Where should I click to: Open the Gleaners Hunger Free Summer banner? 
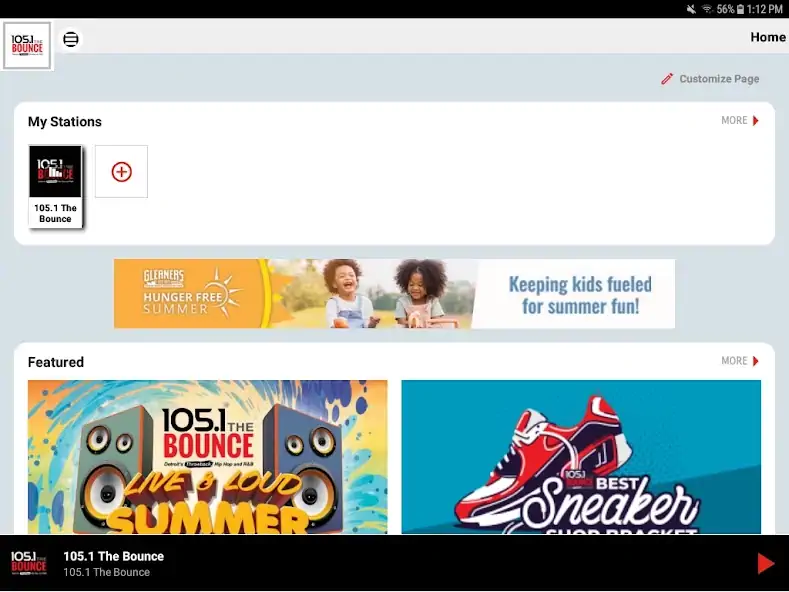(x=394, y=293)
